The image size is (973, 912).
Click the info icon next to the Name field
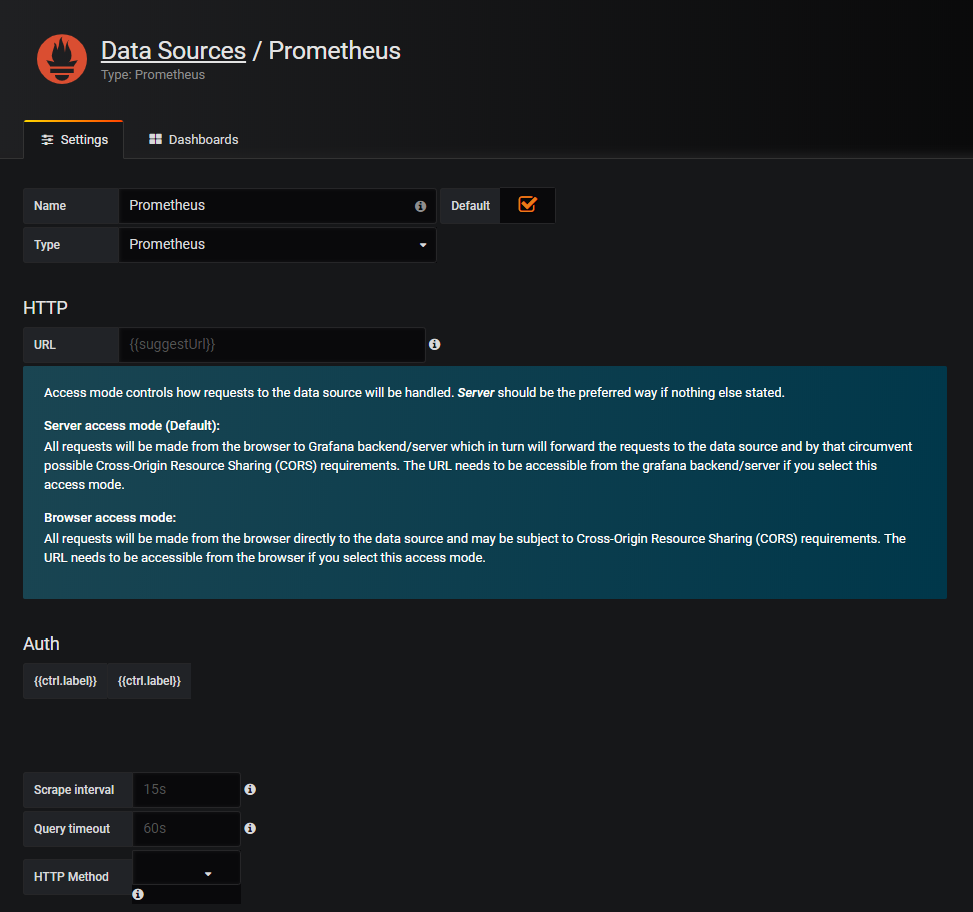pos(419,206)
